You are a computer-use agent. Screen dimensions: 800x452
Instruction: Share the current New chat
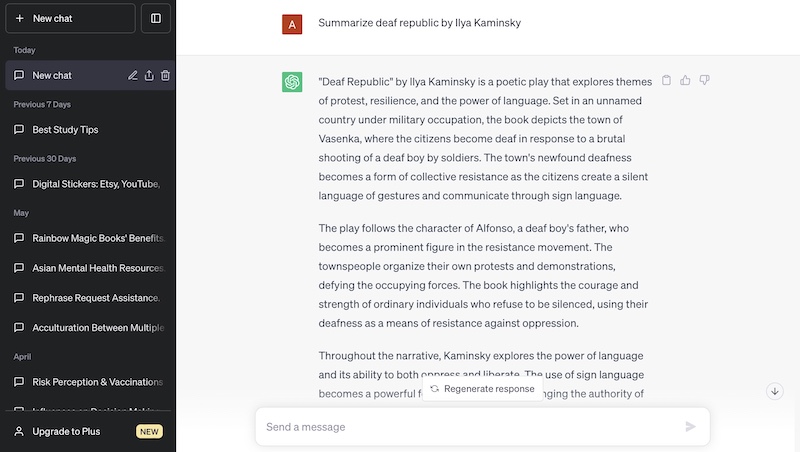pos(149,75)
